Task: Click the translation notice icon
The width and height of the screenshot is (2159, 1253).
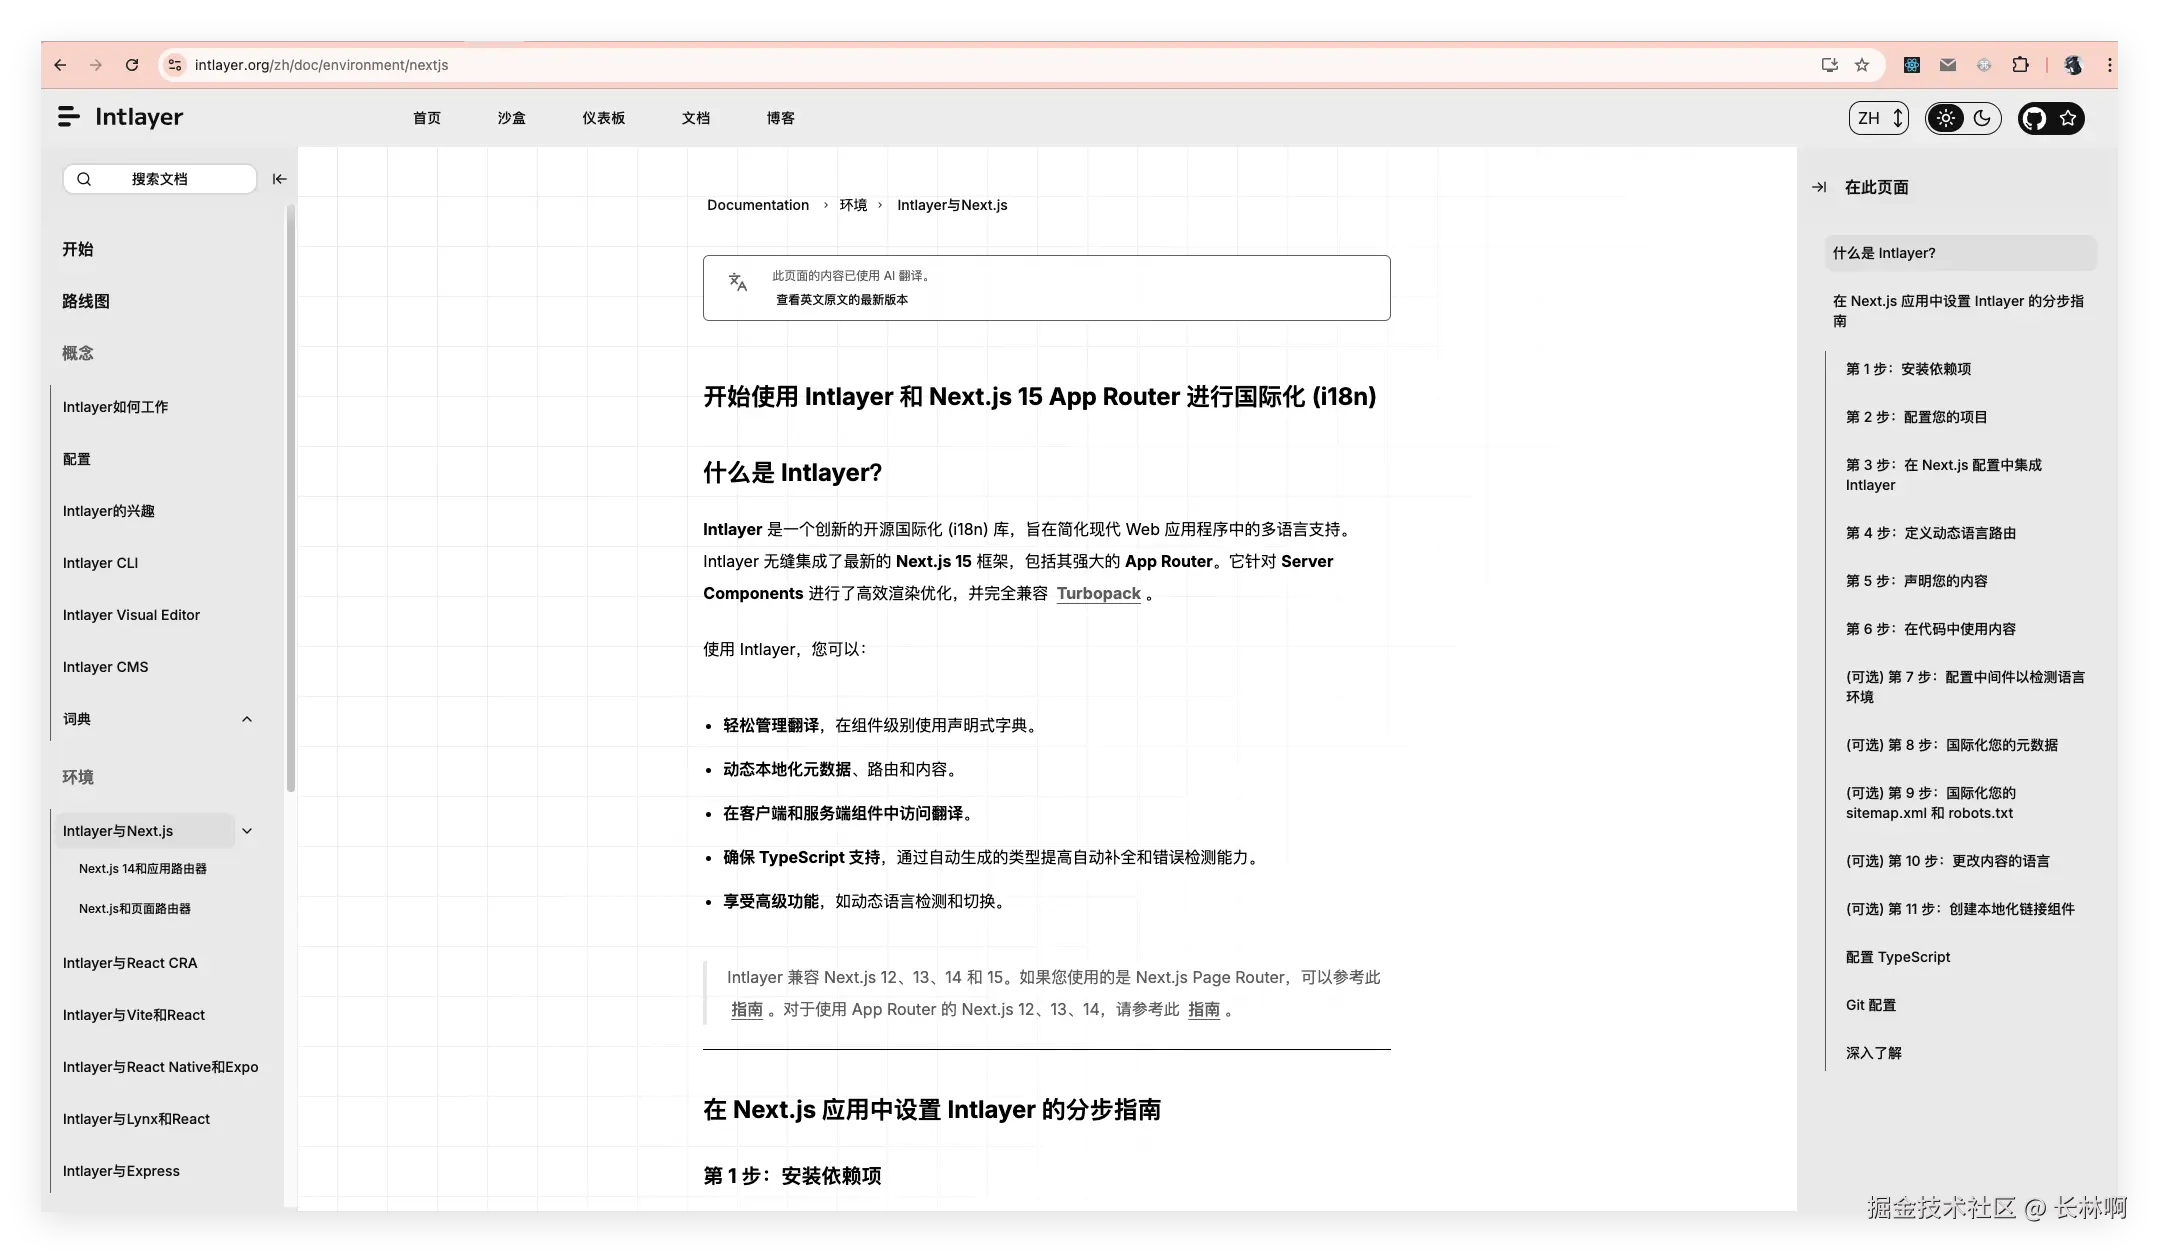Action: pos(738,282)
